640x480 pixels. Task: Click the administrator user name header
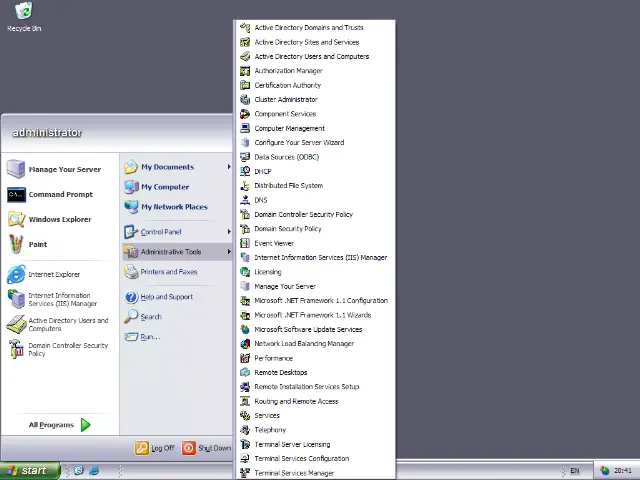(47, 133)
